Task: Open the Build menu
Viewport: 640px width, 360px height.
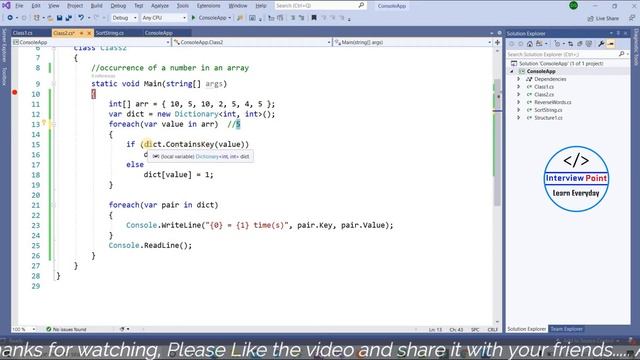Action: coord(96,6)
